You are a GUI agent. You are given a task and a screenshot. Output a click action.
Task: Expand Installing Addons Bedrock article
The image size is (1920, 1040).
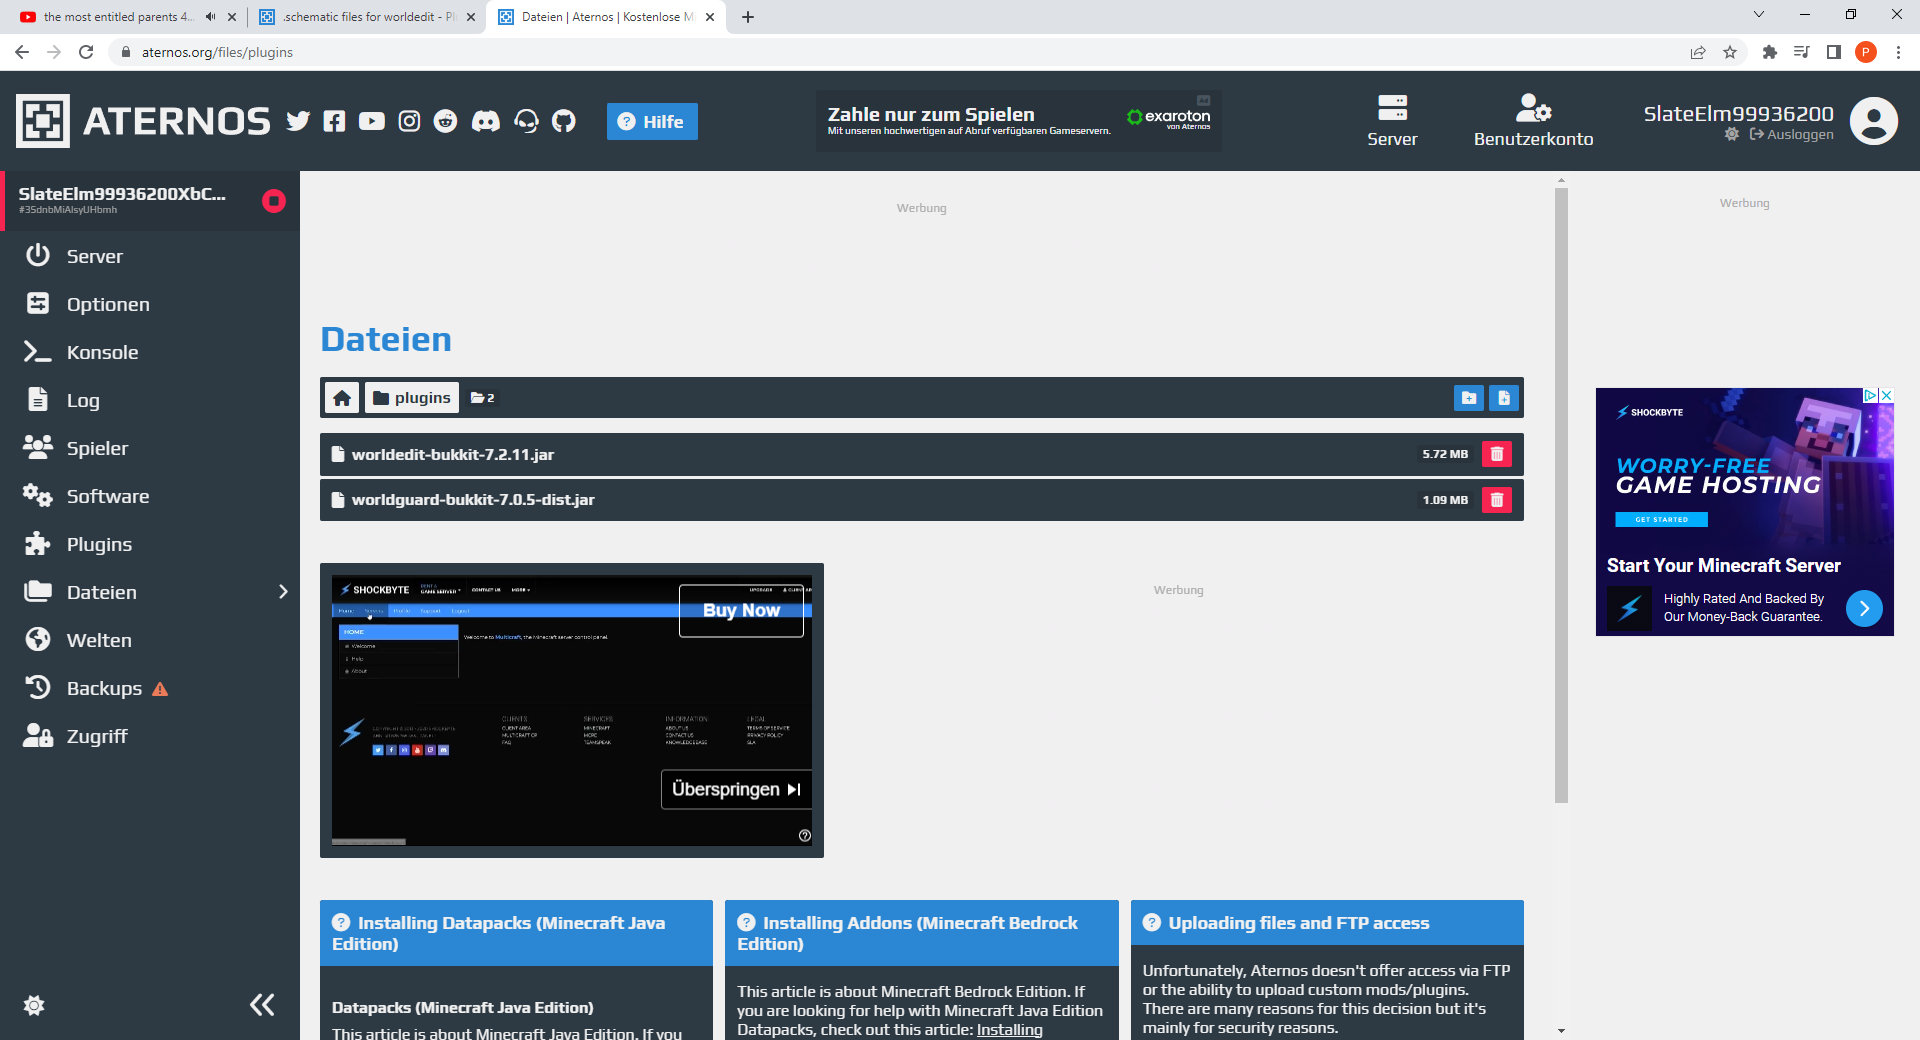click(921, 933)
